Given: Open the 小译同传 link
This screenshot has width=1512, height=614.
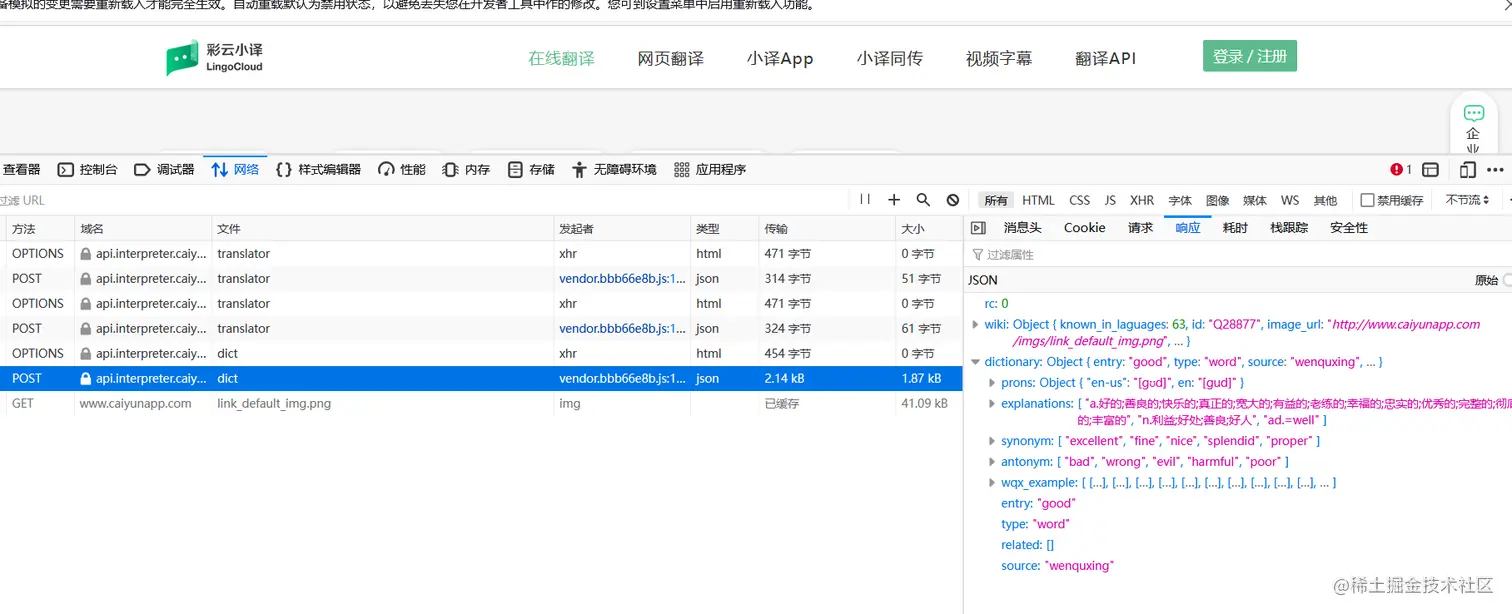Looking at the screenshot, I should [x=890, y=59].
